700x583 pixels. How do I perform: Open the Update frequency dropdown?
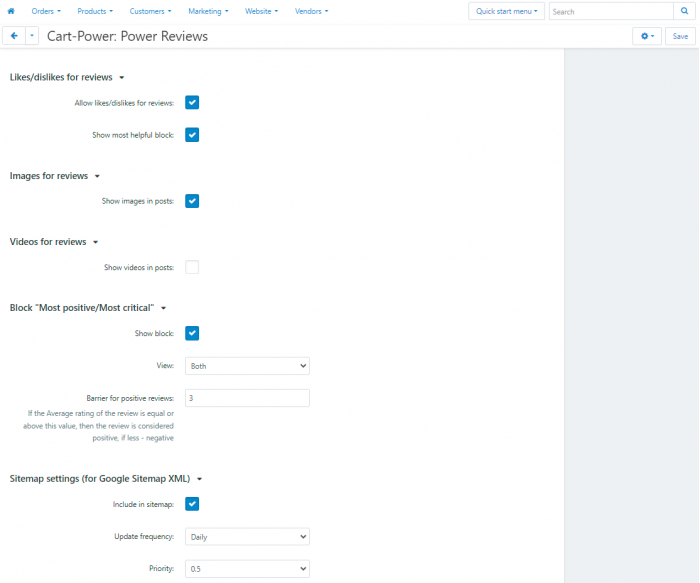point(247,537)
